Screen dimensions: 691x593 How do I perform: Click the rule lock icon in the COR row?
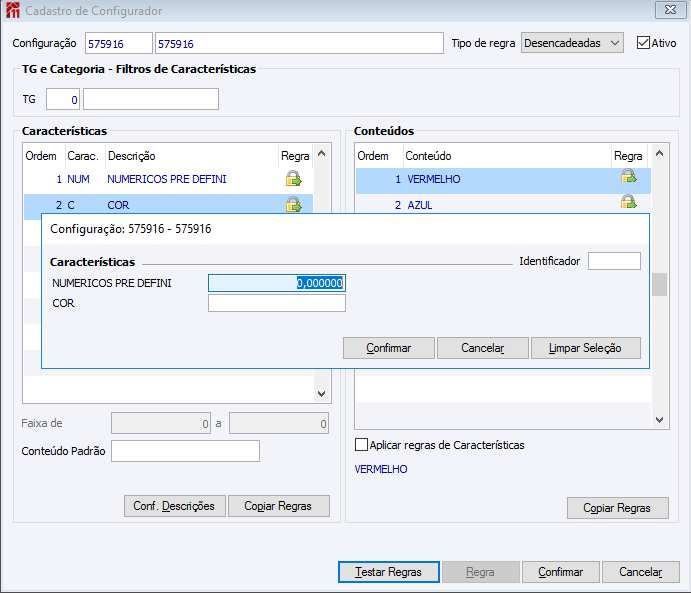(x=293, y=204)
